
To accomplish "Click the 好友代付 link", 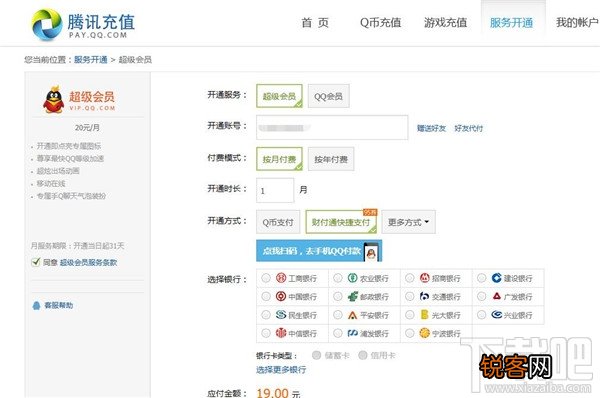I will [469, 128].
